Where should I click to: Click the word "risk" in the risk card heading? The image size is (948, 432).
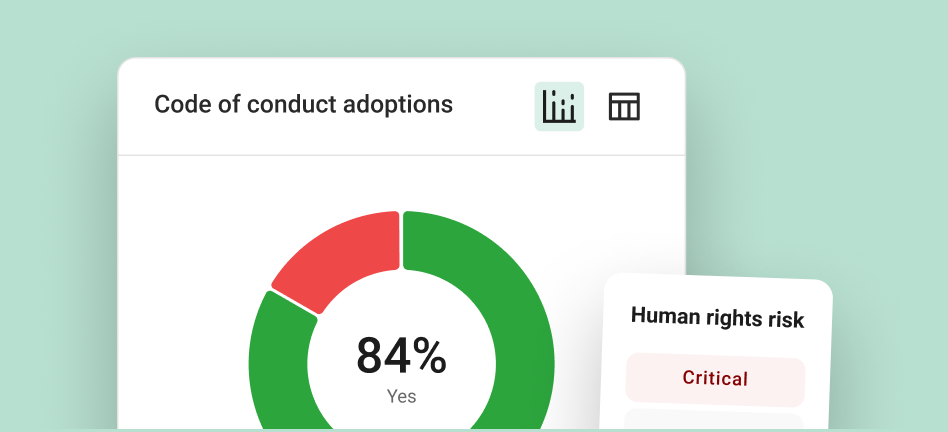coord(785,319)
